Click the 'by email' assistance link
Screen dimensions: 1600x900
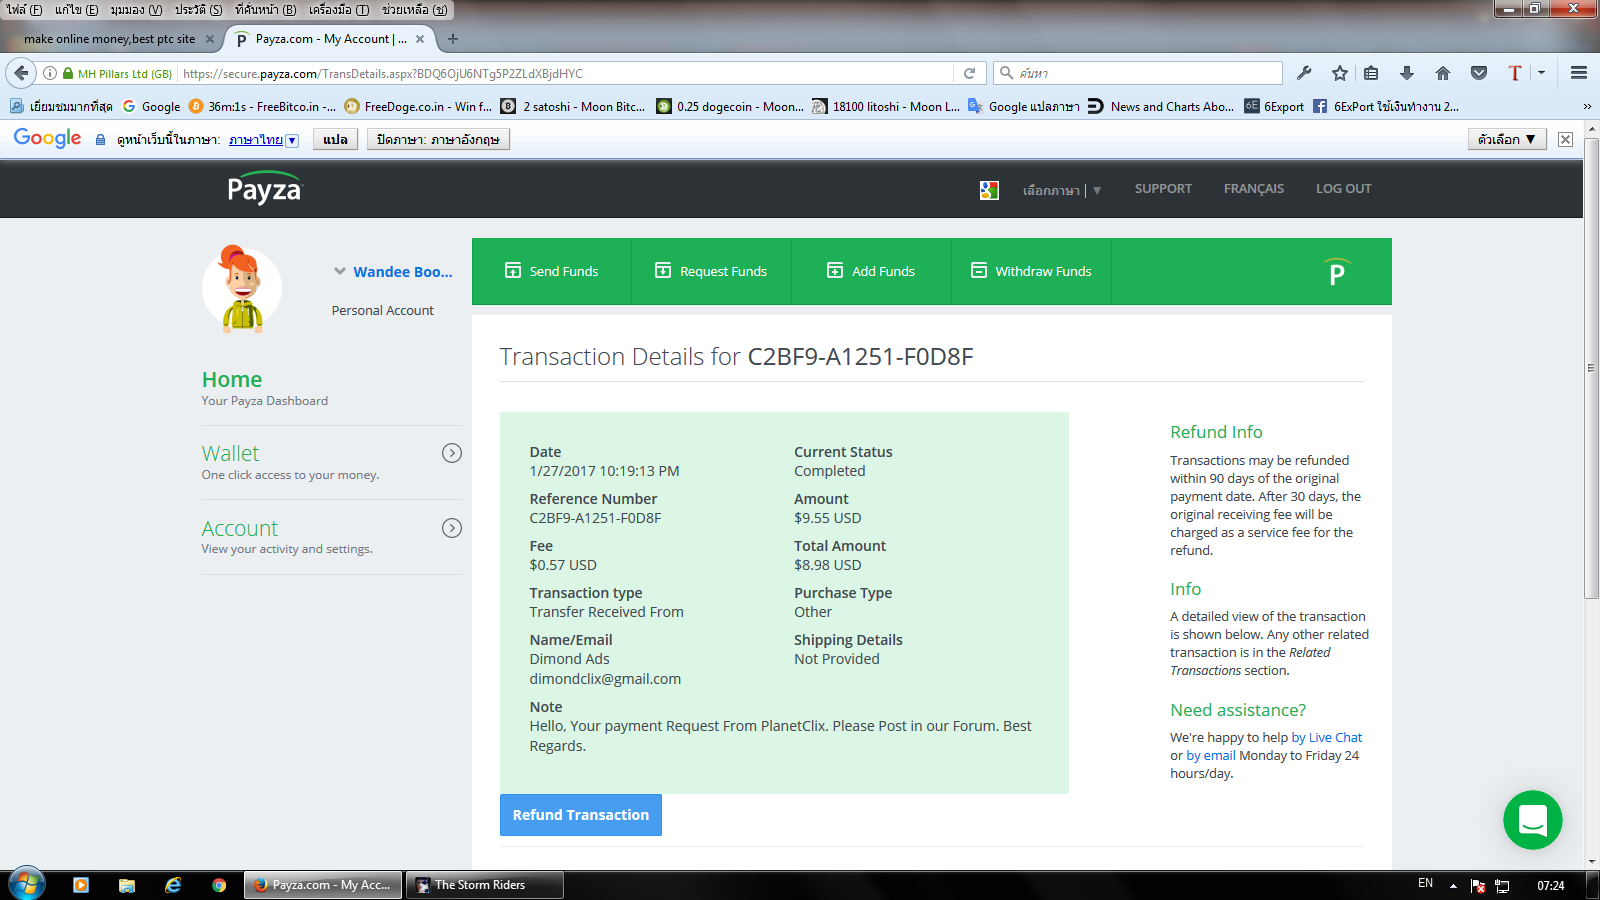tap(1211, 756)
